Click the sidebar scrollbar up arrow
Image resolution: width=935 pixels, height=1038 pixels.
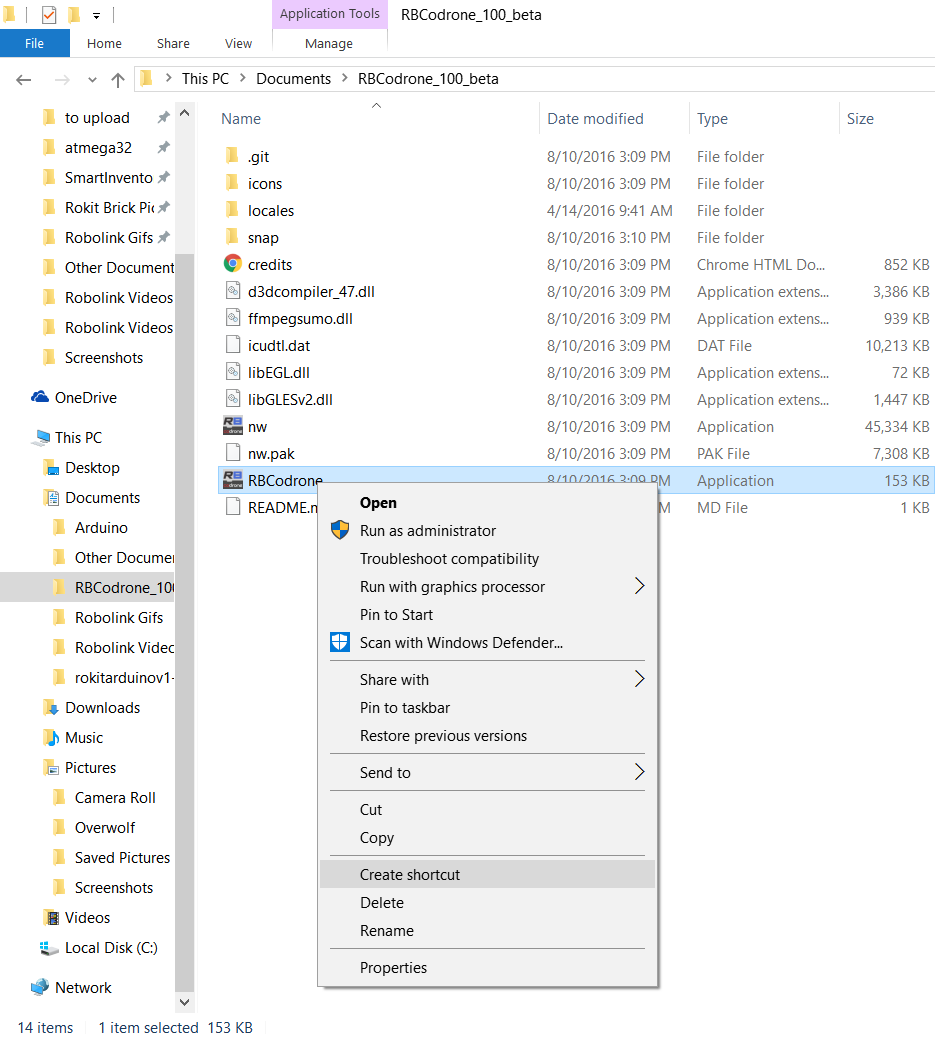coord(185,113)
